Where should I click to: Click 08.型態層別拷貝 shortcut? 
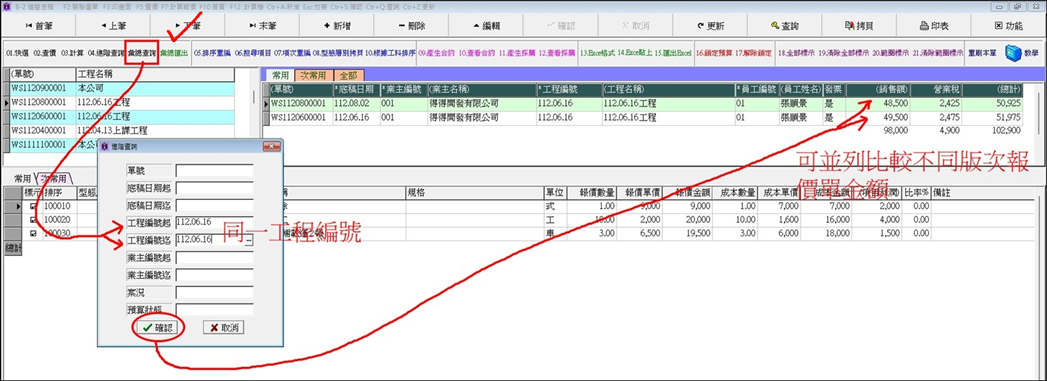(x=338, y=53)
